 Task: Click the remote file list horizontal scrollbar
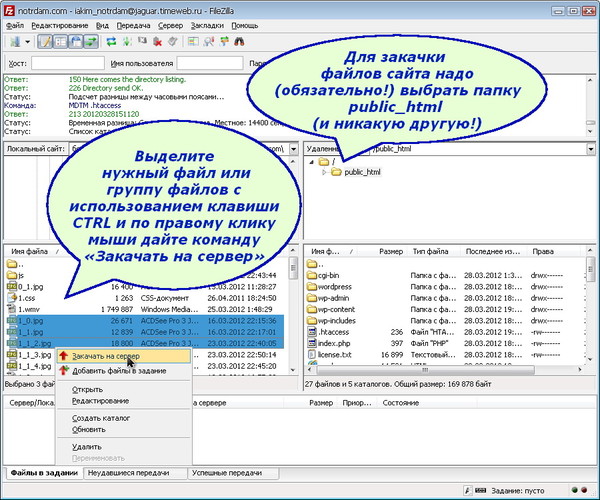coord(425,370)
